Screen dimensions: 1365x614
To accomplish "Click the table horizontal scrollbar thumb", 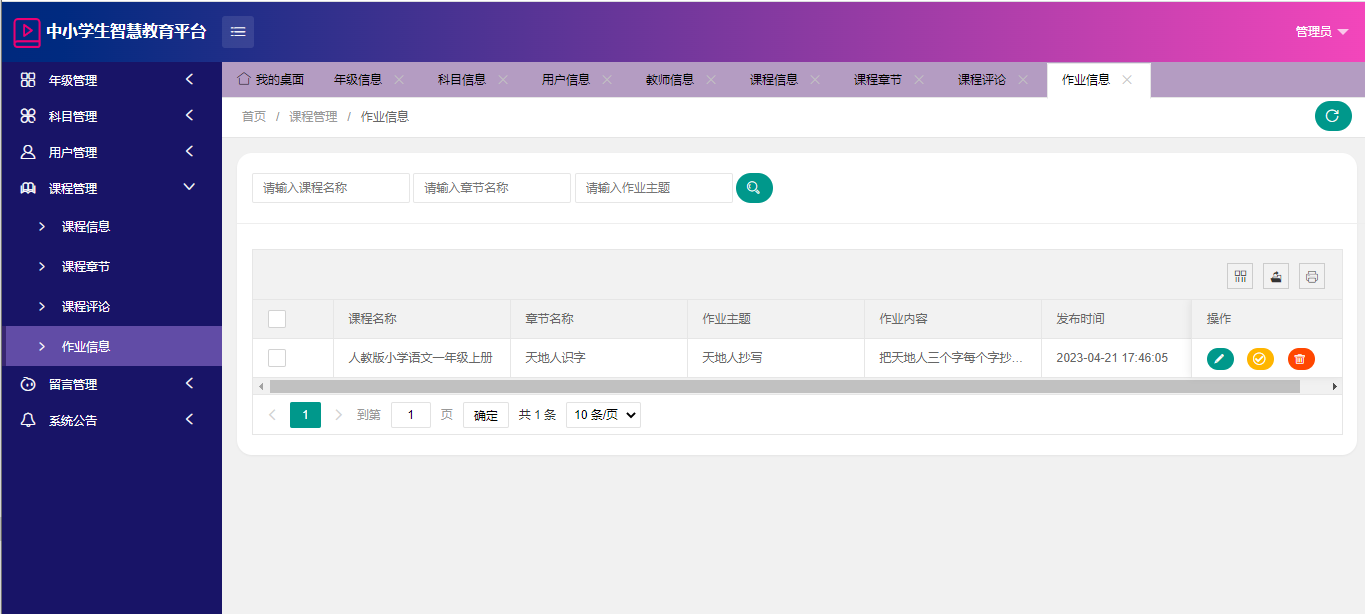I will coord(785,386).
